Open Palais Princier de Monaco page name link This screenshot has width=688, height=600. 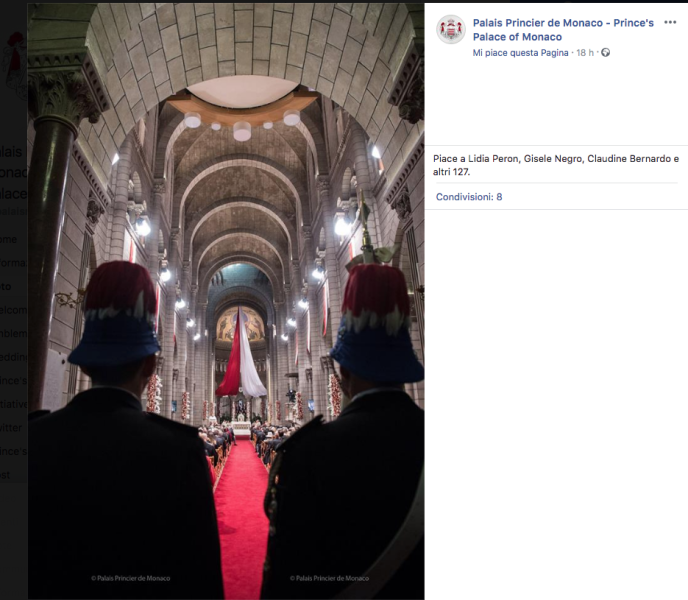563,29
